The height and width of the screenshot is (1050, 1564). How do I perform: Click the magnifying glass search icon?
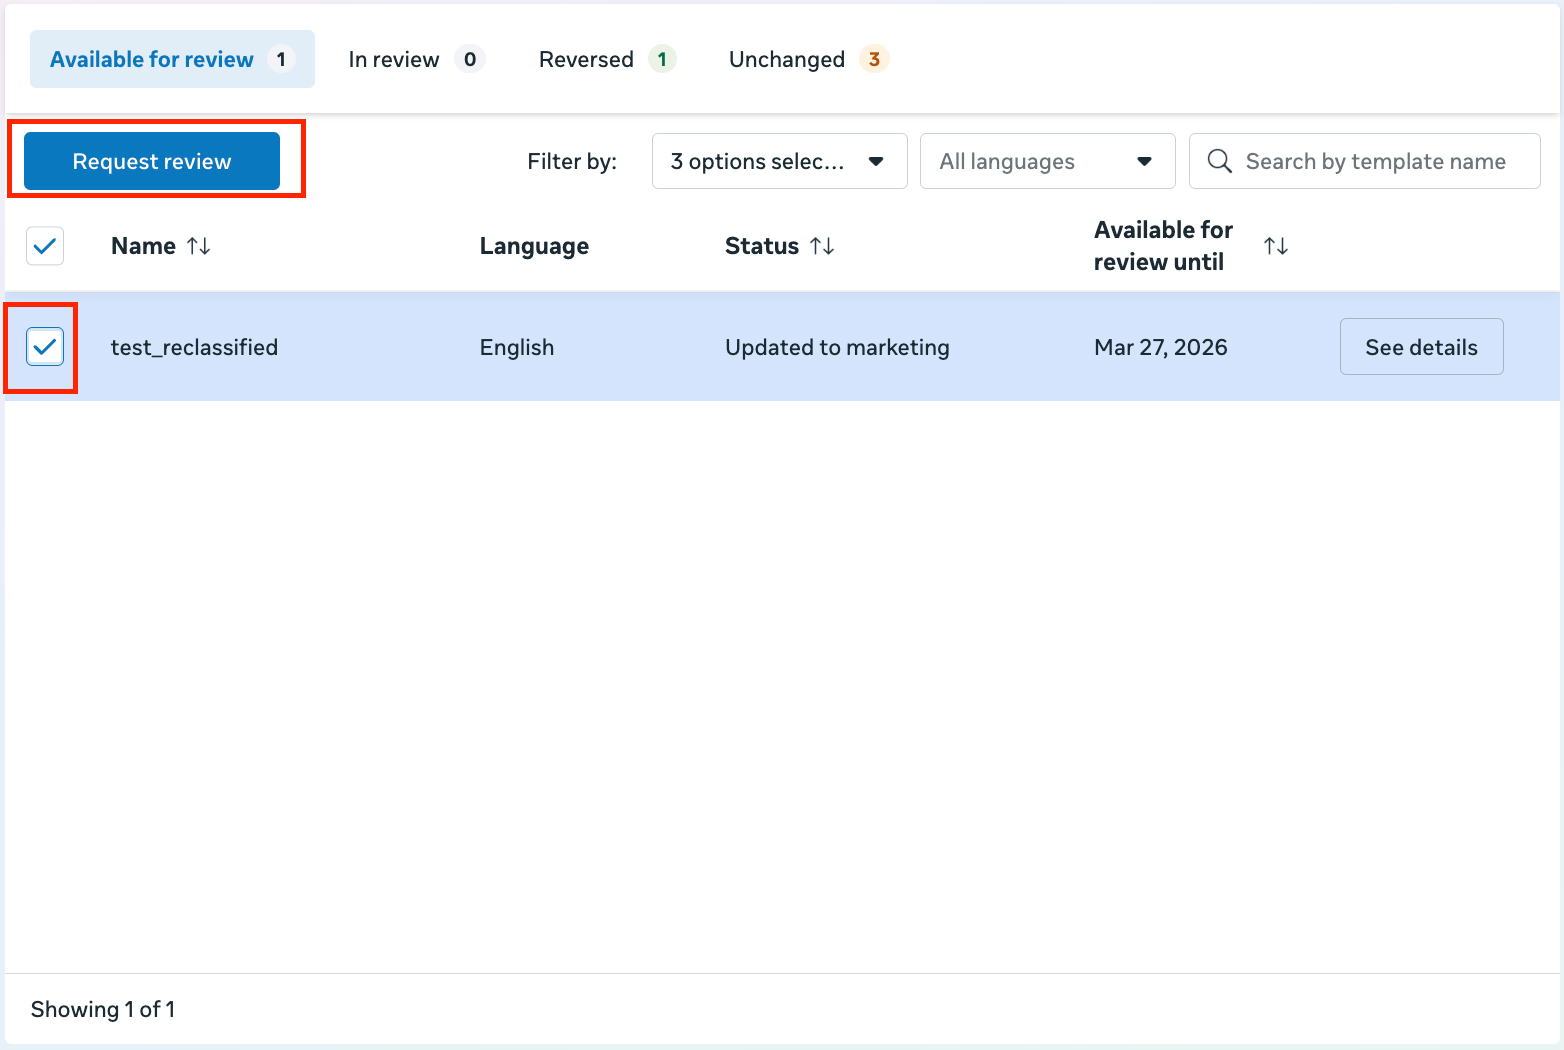(x=1219, y=161)
